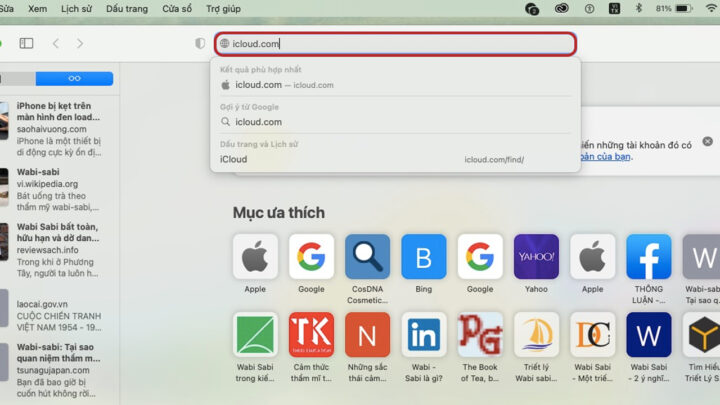This screenshot has width=720, height=405.
Task: Open reading list item laocai.gov.vn
Action: (x=55, y=315)
